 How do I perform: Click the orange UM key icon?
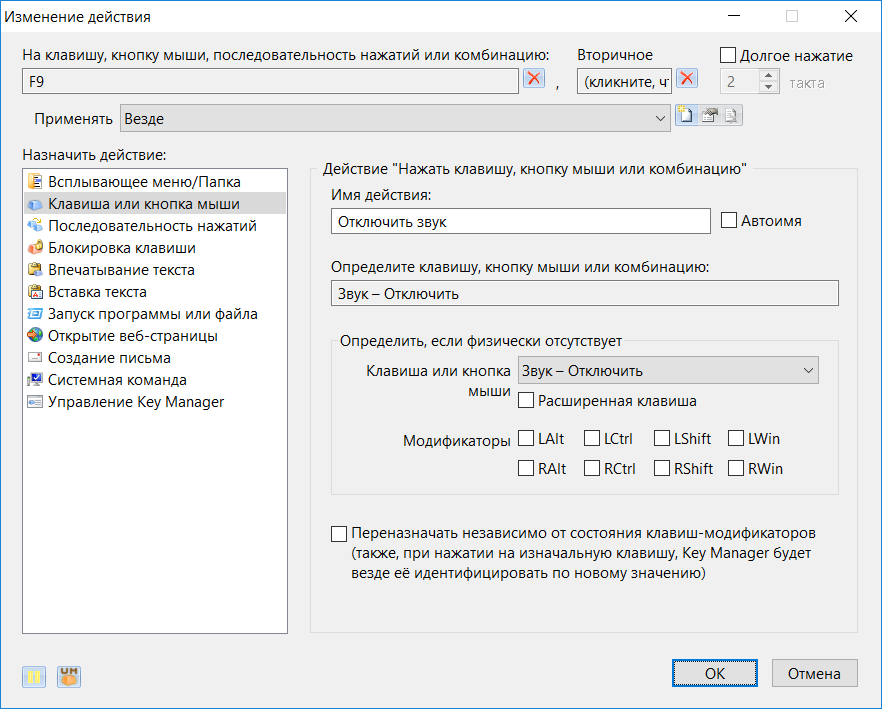point(69,677)
